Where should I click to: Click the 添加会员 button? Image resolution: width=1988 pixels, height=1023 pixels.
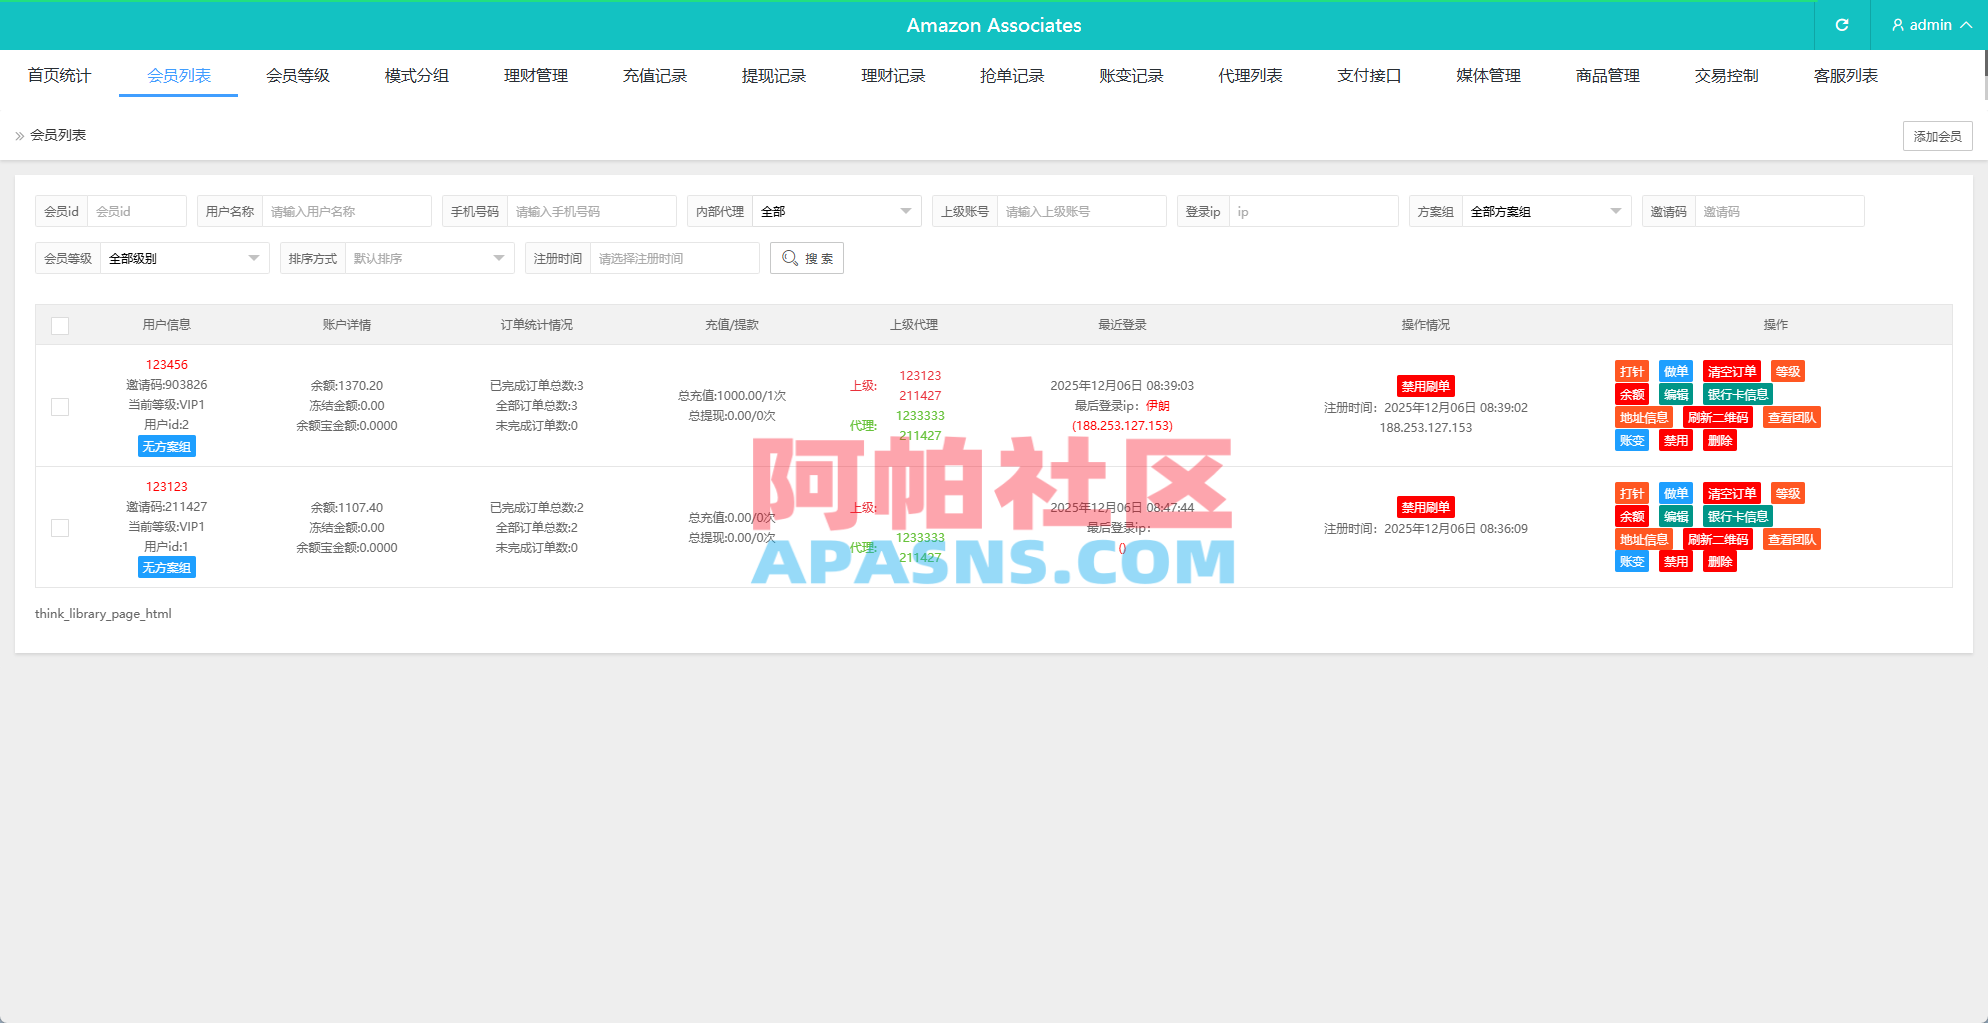(1938, 136)
